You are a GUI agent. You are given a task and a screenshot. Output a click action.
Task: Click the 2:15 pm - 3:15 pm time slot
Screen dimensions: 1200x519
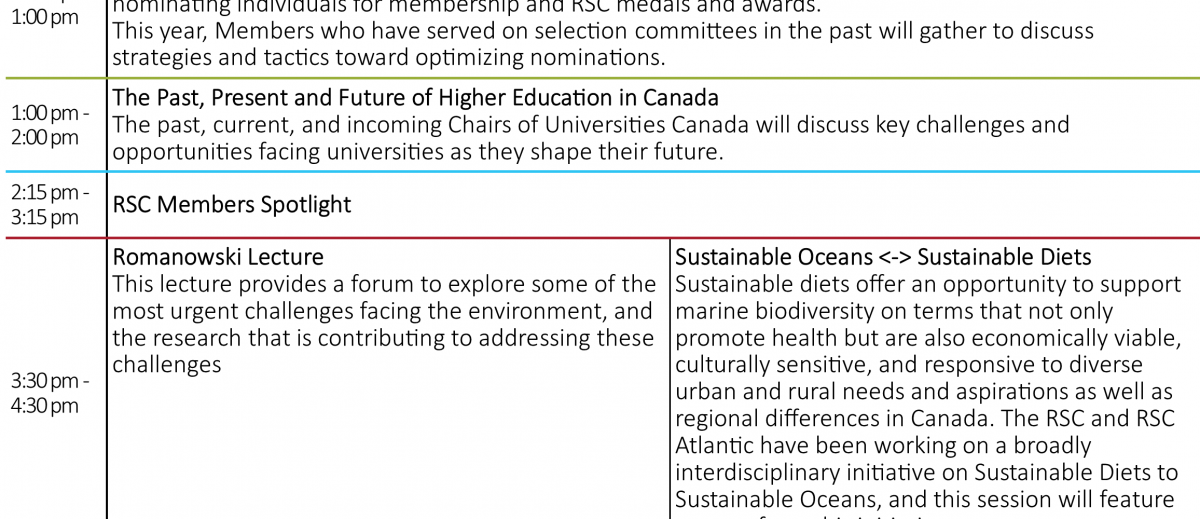click(50, 205)
